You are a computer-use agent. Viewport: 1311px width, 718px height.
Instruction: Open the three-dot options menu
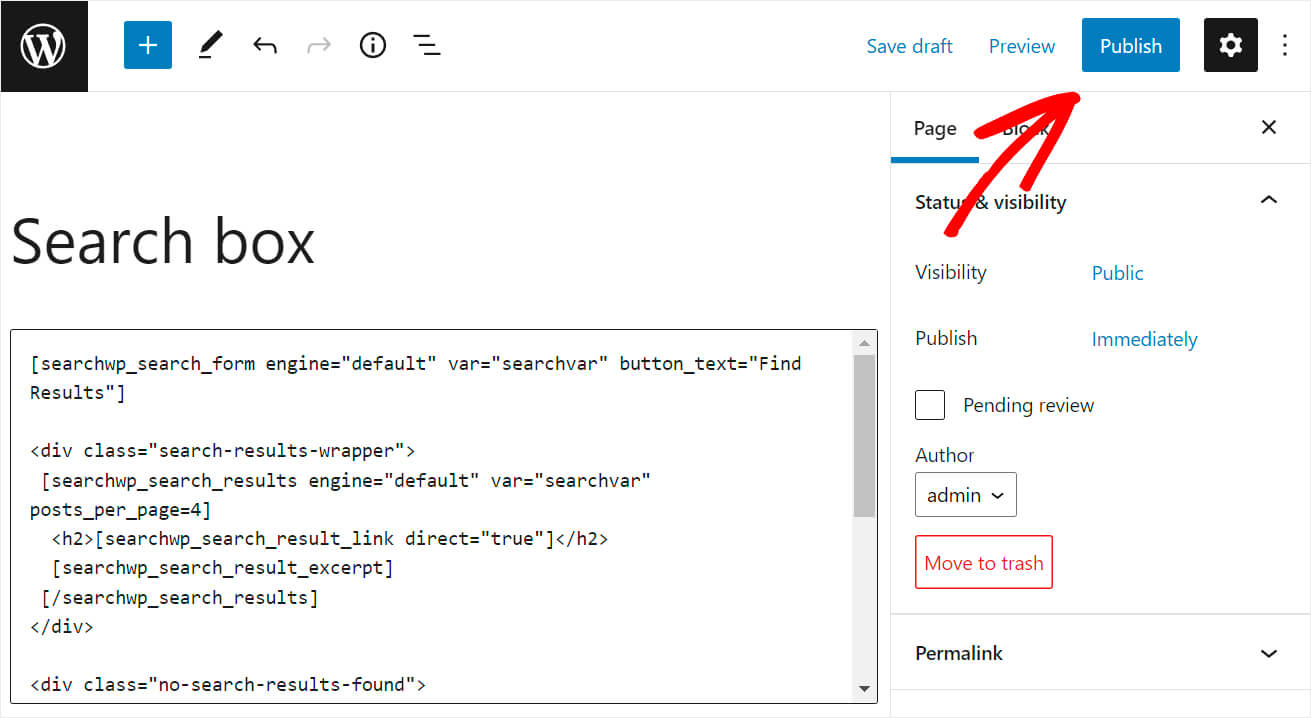[1285, 45]
